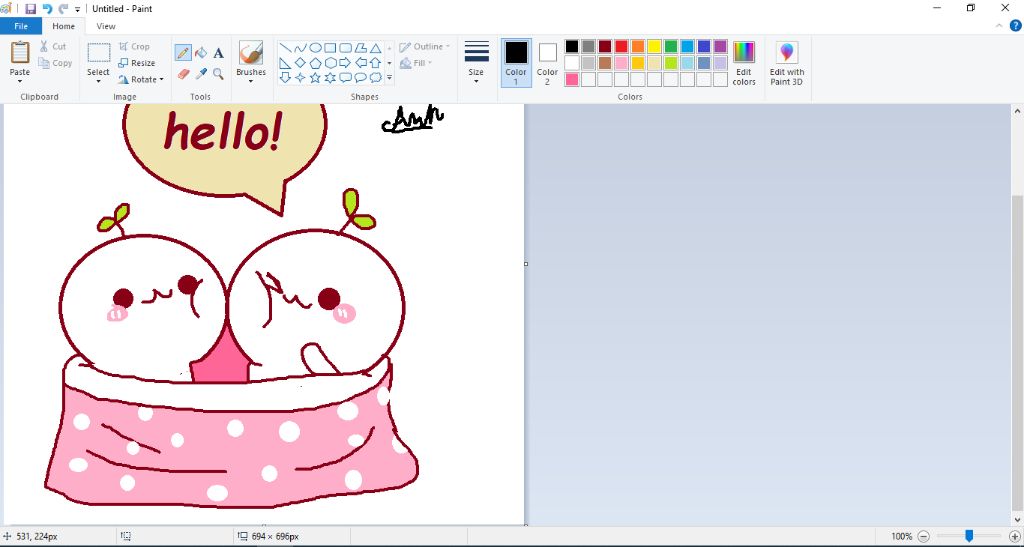Click the Copy button
The height and width of the screenshot is (547, 1024).
point(55,63)
